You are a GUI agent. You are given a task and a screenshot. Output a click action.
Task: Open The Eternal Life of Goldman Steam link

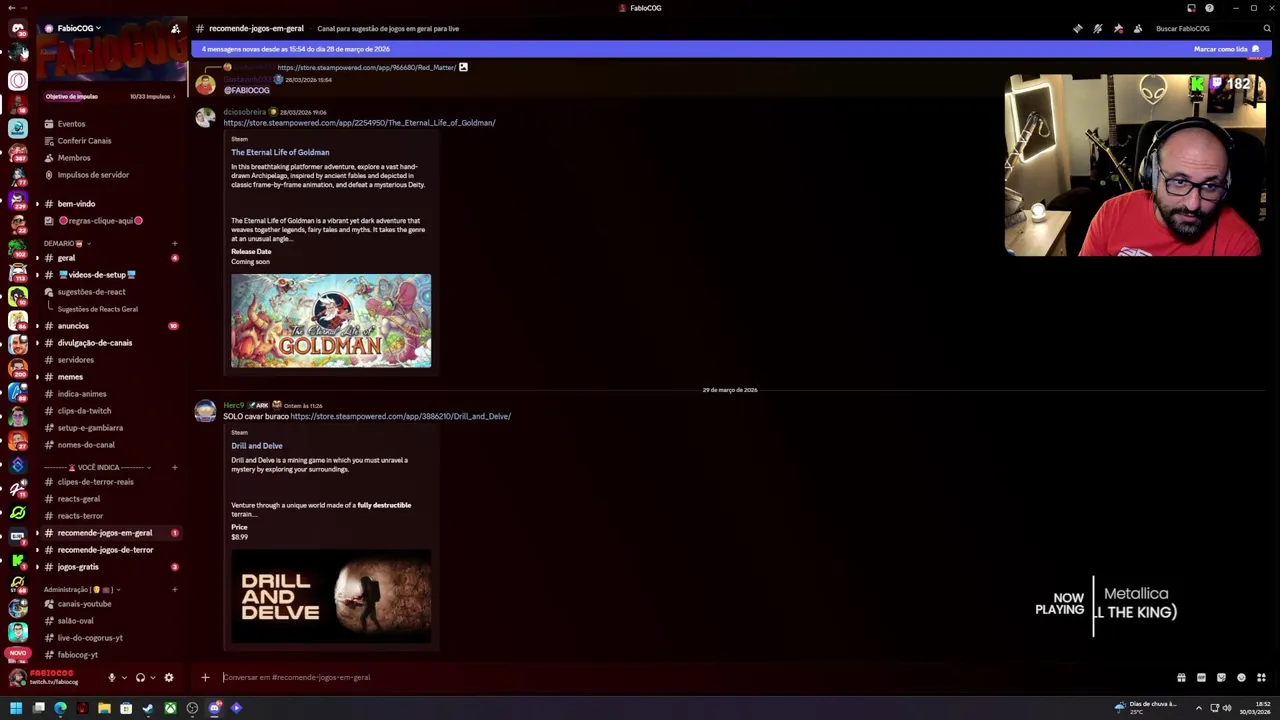[x=359, y=123]
